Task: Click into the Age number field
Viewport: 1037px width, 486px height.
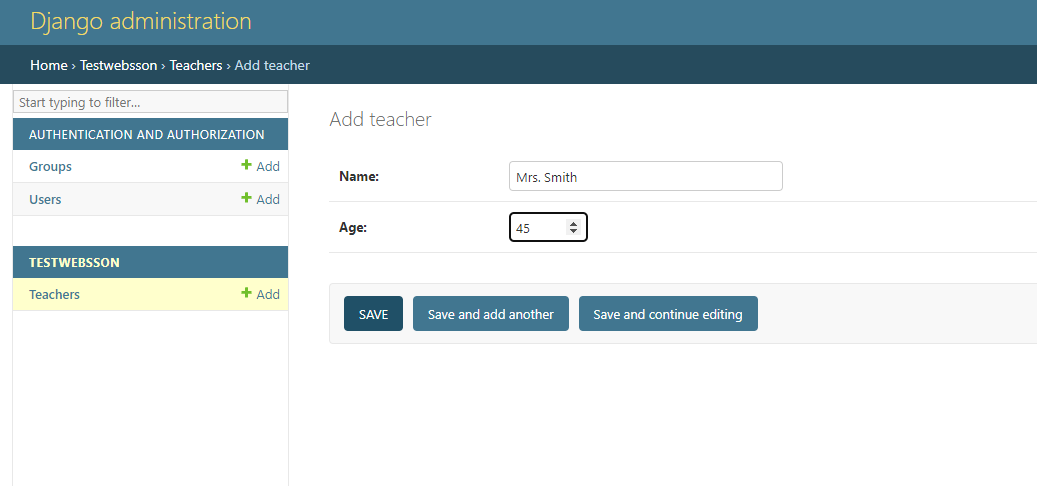Action: point(548,227)
